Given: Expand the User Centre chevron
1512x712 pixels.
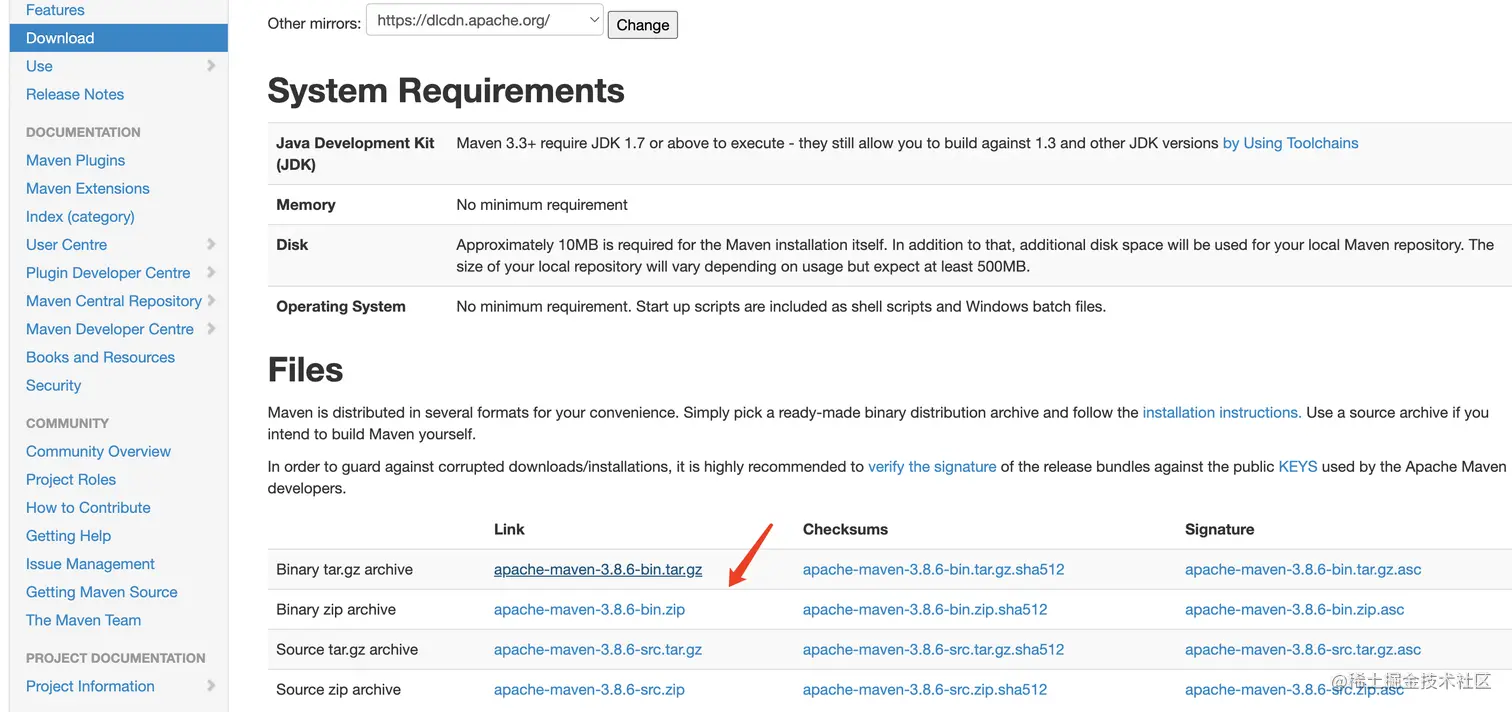Looking at the screenshot, I should (x=211, y=244).
